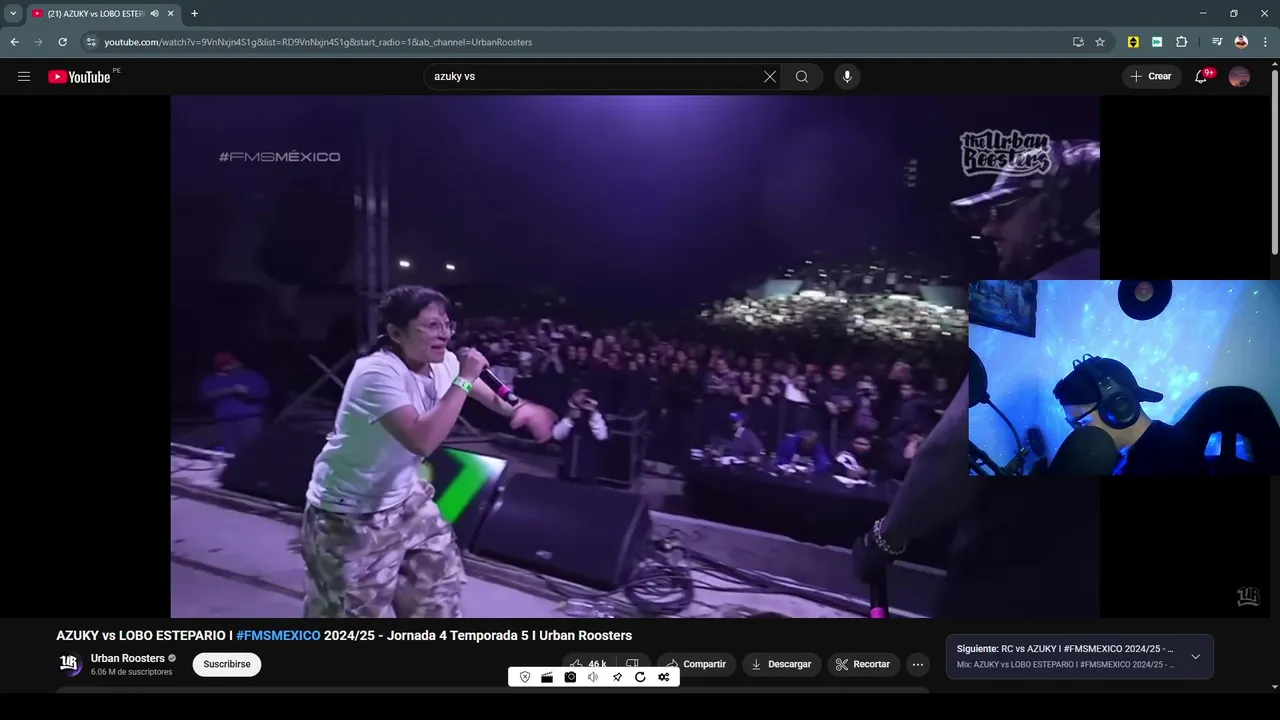This screenshot has height=720, width=1280.
Task: Open the Crear menu
Action: point(1151,77)
